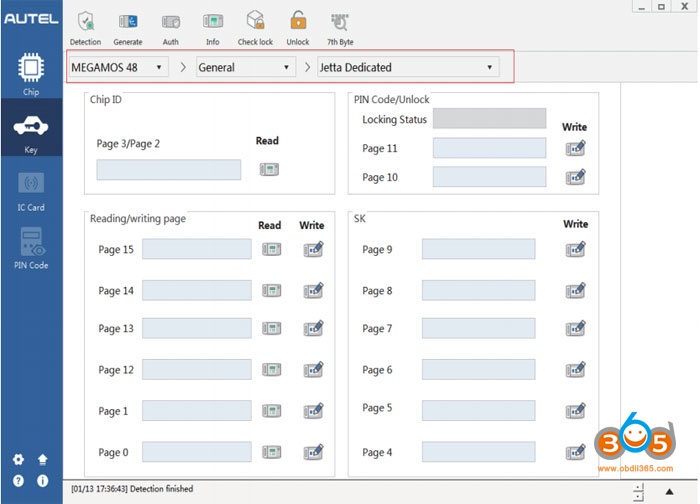Open the 7th Byte tool
The height and width of the screenshot is (504, 700).
(x=340, y=29)
